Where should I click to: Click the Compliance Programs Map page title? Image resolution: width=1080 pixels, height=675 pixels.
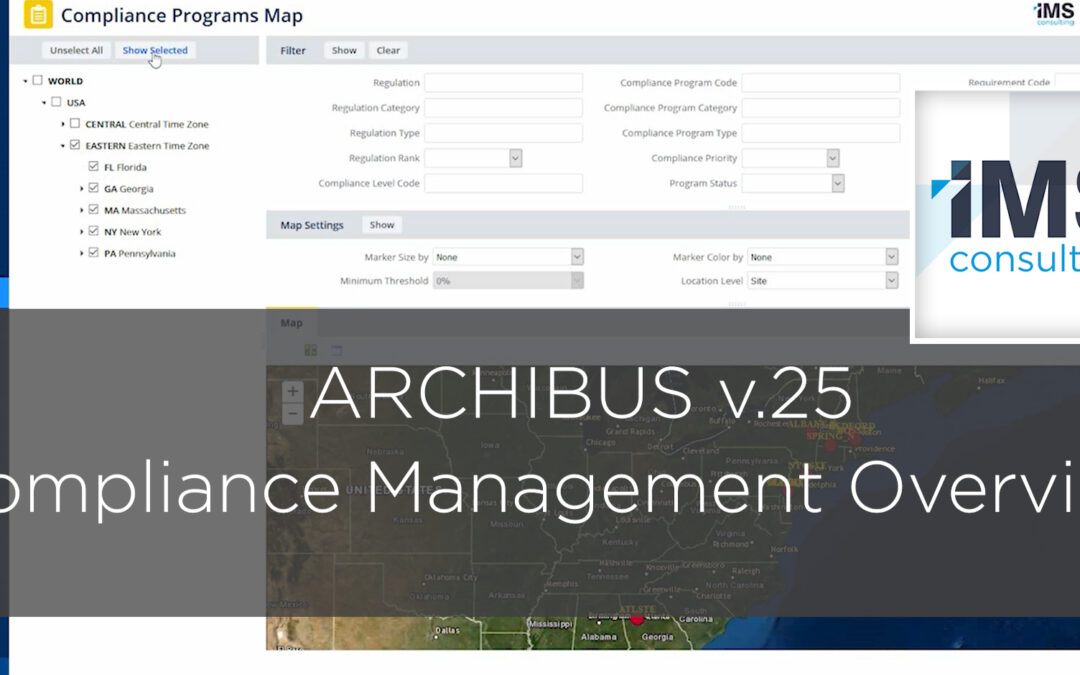(182, 15)
